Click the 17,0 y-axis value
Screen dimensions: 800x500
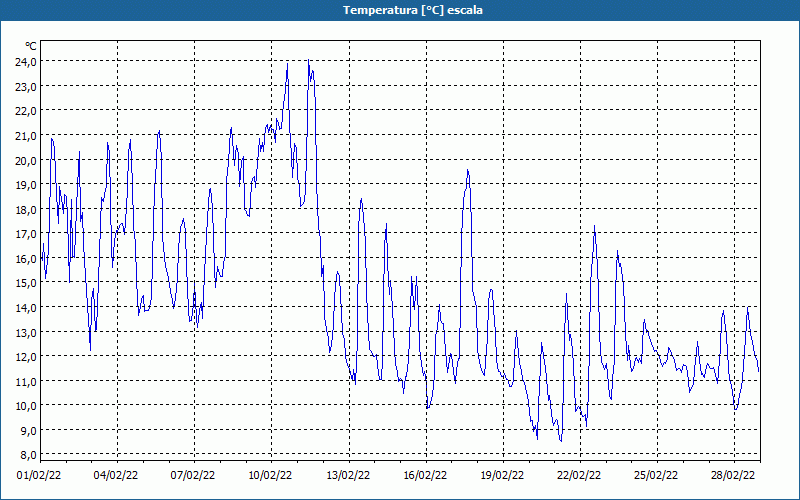coord(27,234)
